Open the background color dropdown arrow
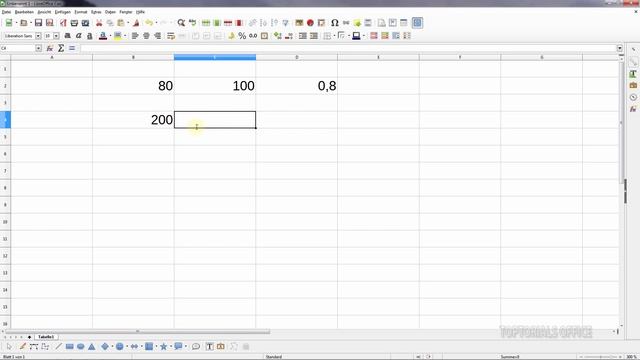 click(x=125, y=36)
